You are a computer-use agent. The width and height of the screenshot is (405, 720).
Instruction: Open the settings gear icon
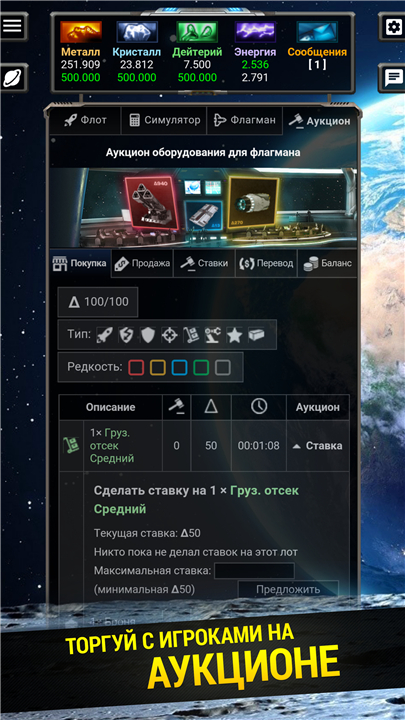pos(393,27)
